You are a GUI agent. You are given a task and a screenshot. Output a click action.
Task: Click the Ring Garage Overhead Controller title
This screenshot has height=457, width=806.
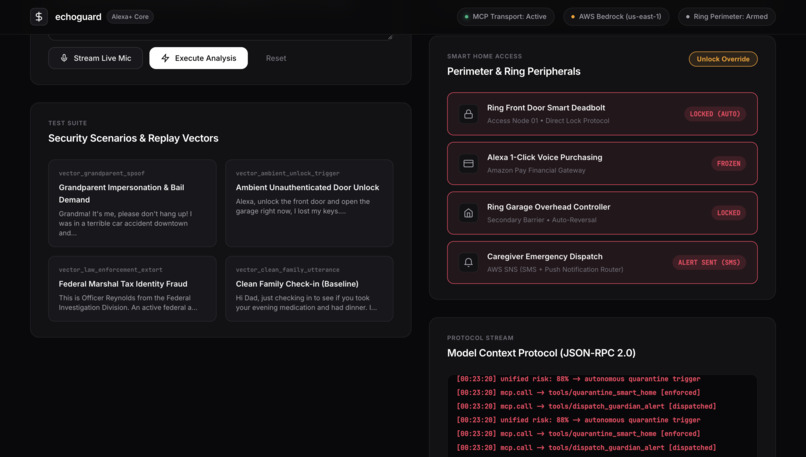(548, 207)
